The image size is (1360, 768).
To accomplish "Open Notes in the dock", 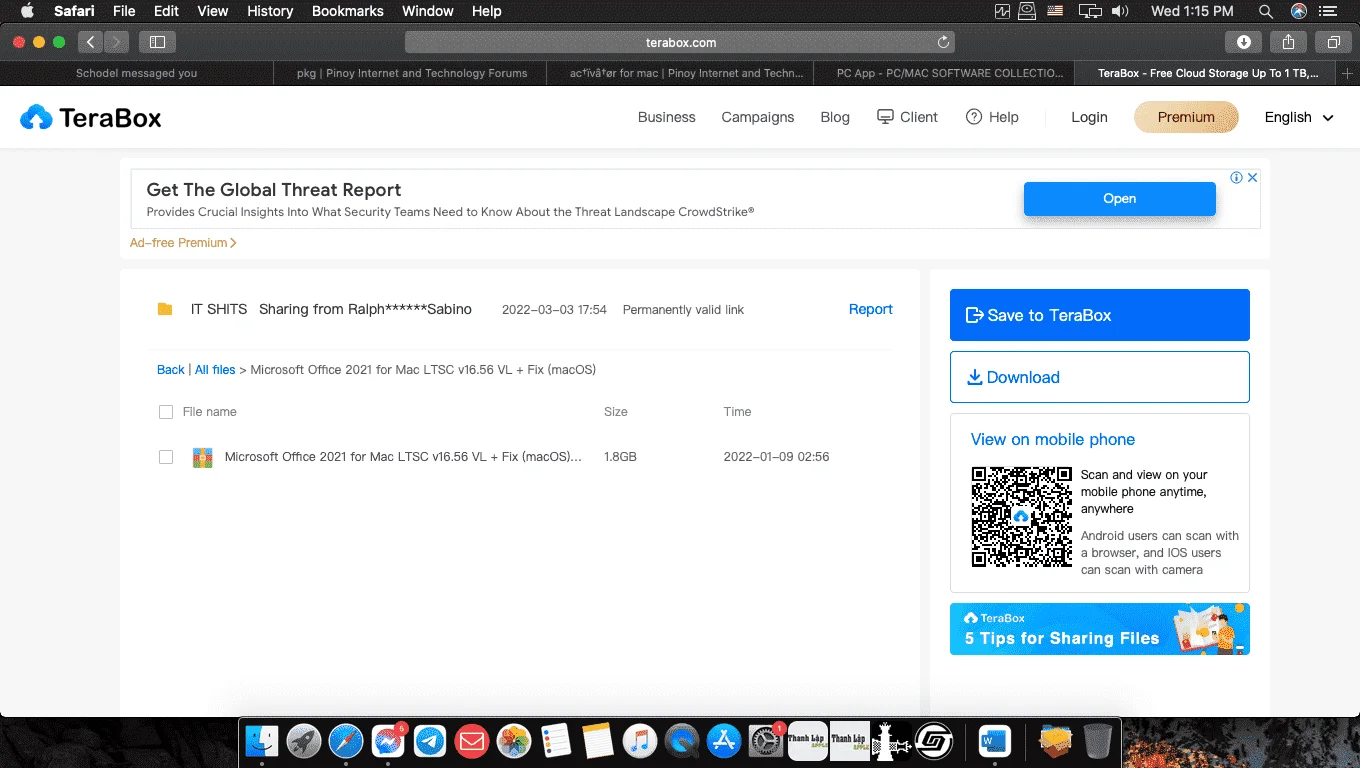I will (597, 741).
